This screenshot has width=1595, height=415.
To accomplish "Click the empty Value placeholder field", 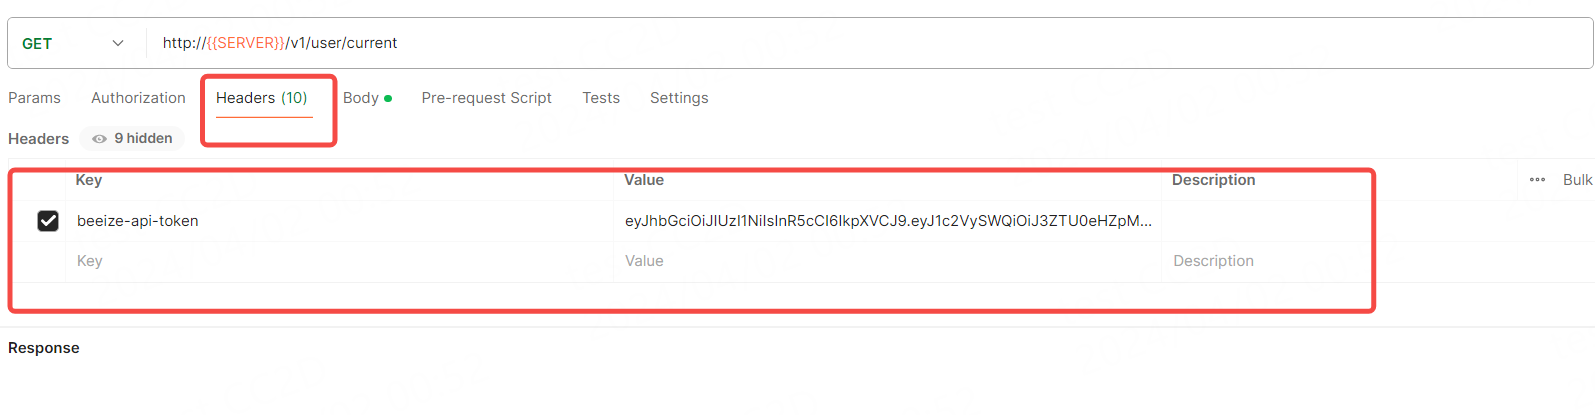I will (x=888, y=261).
